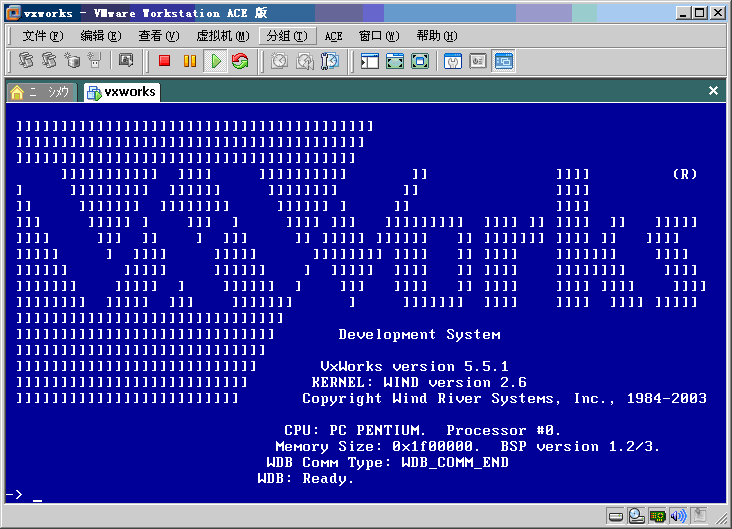Switch to Quick Switch mode icon
Screen dimensions: 732x529
(x=395, y=61)
